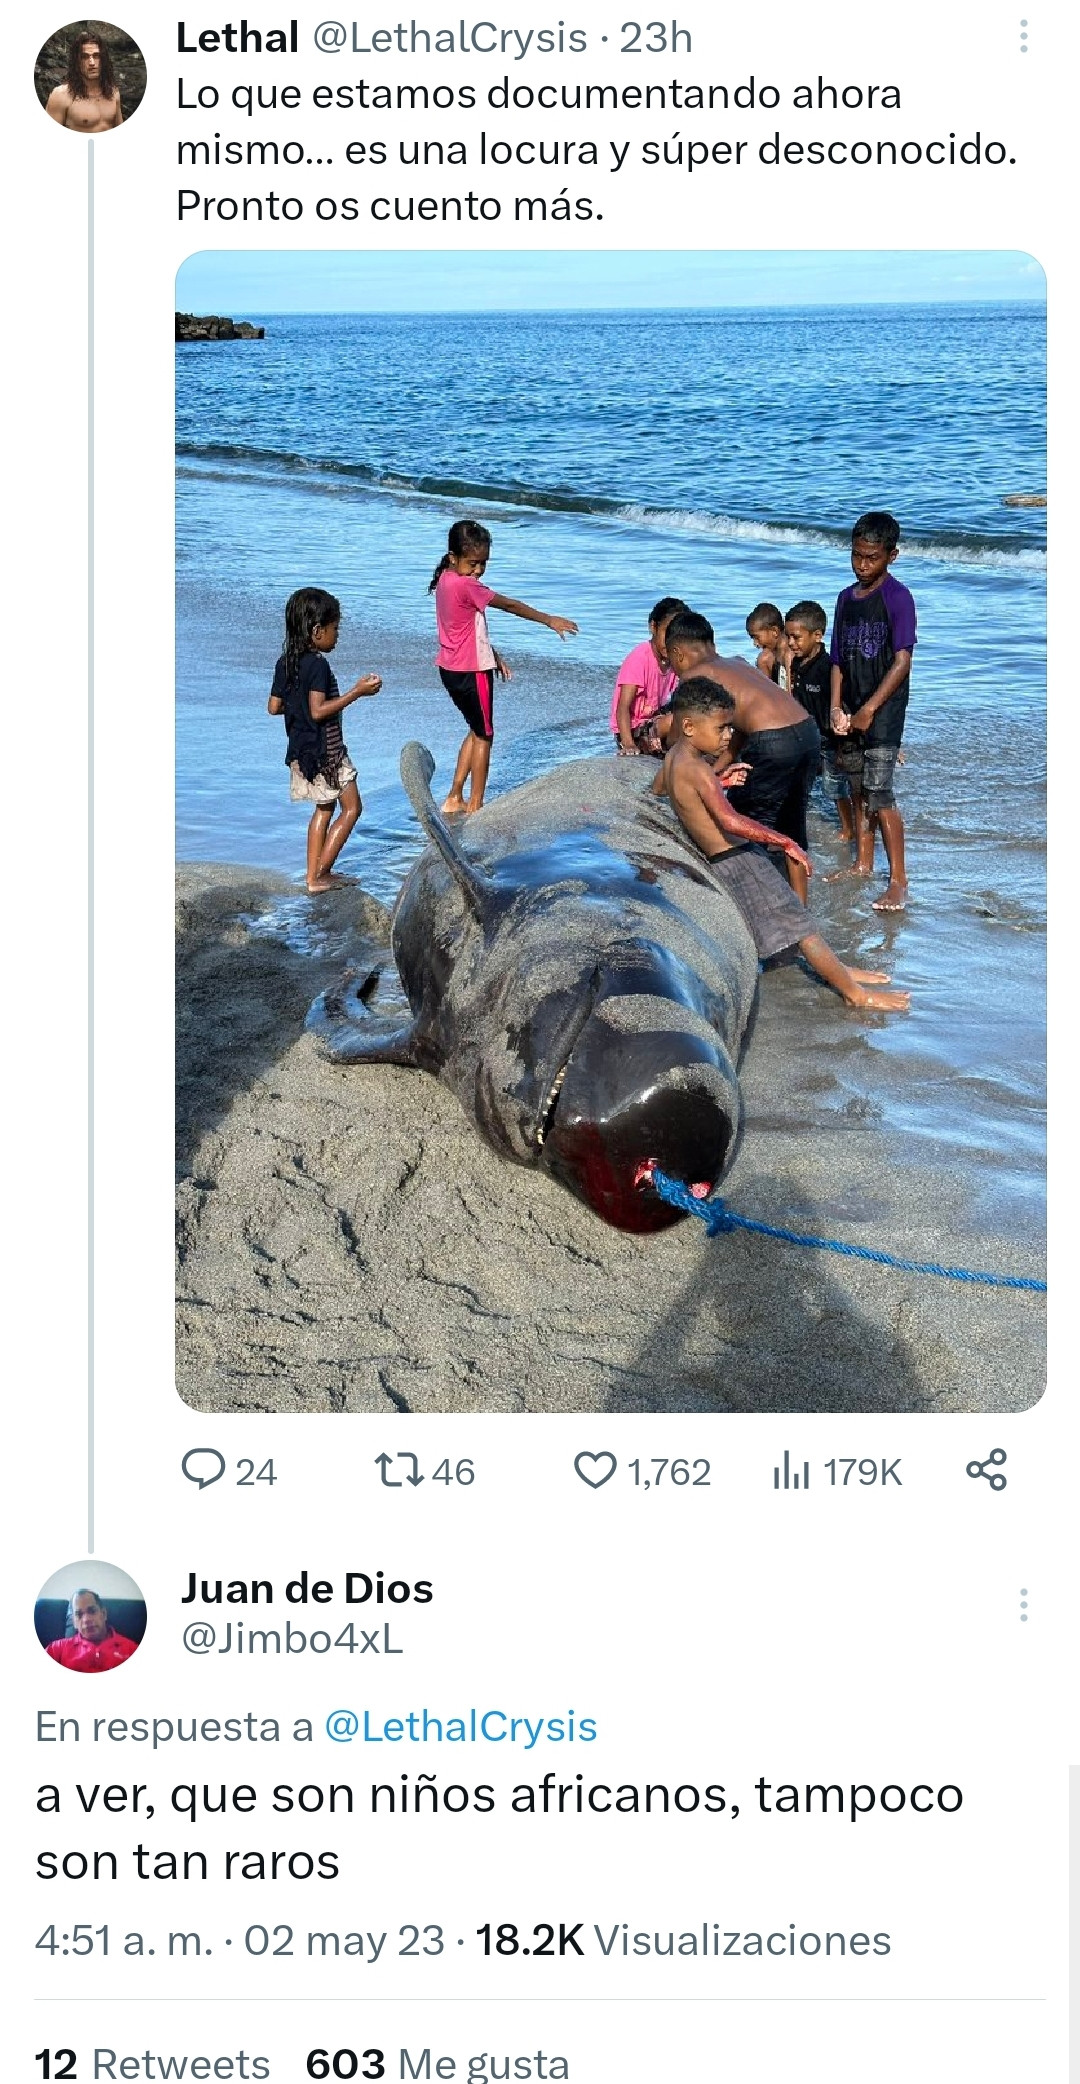Click the 23h timestamp

tap(656, 38)
